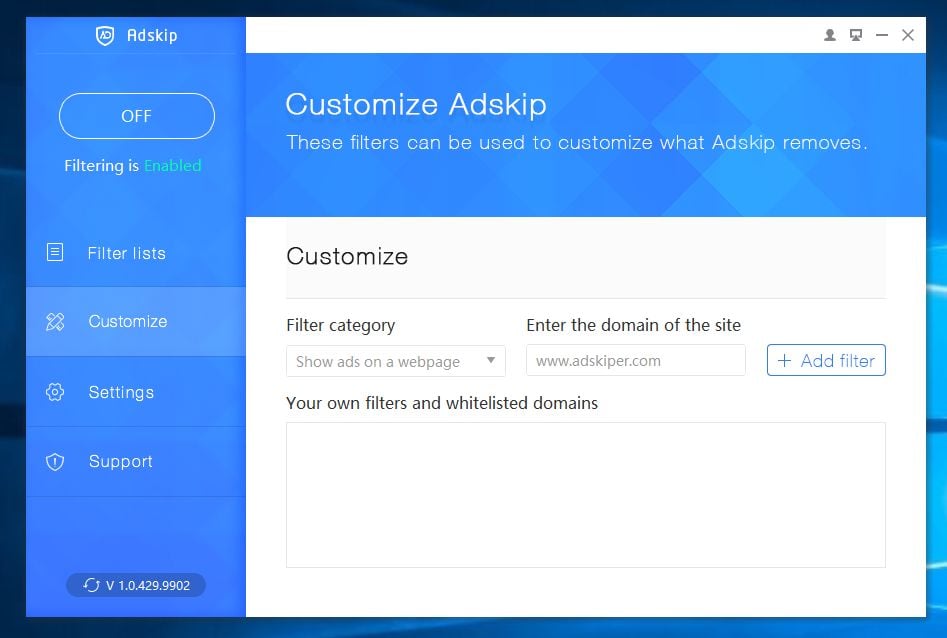Click the Filter lists document icon
Image resolution: width=947 pixels, height=638 pixels.
click(55, 252)
